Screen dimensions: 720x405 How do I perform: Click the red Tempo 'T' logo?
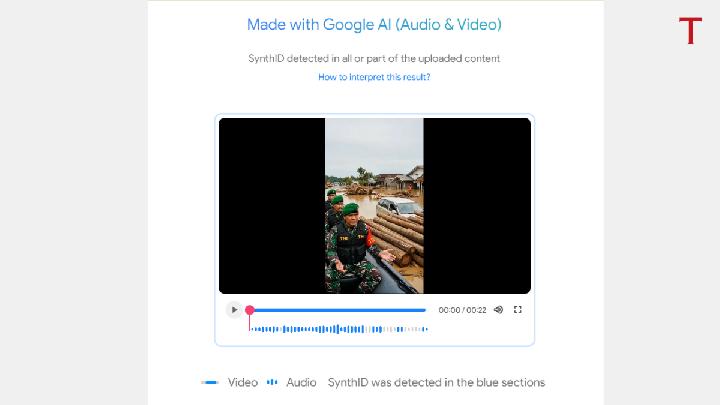click(690, 31)
